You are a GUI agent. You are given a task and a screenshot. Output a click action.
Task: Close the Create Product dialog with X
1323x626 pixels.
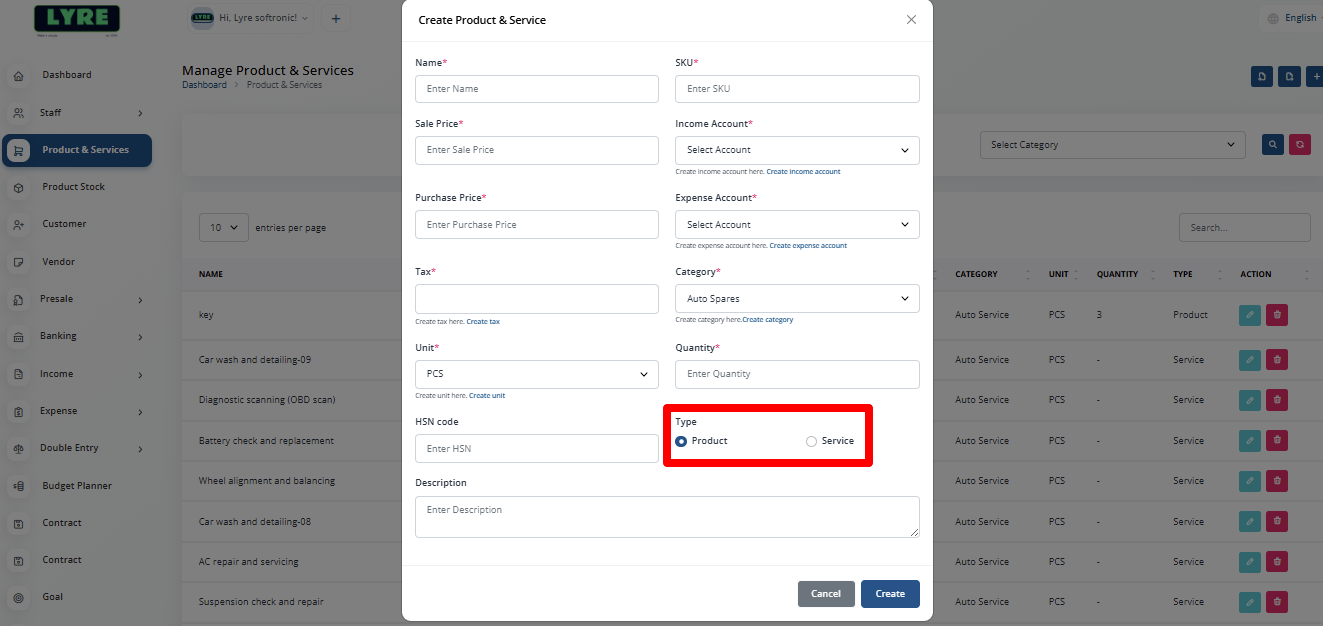click(911, 20)
